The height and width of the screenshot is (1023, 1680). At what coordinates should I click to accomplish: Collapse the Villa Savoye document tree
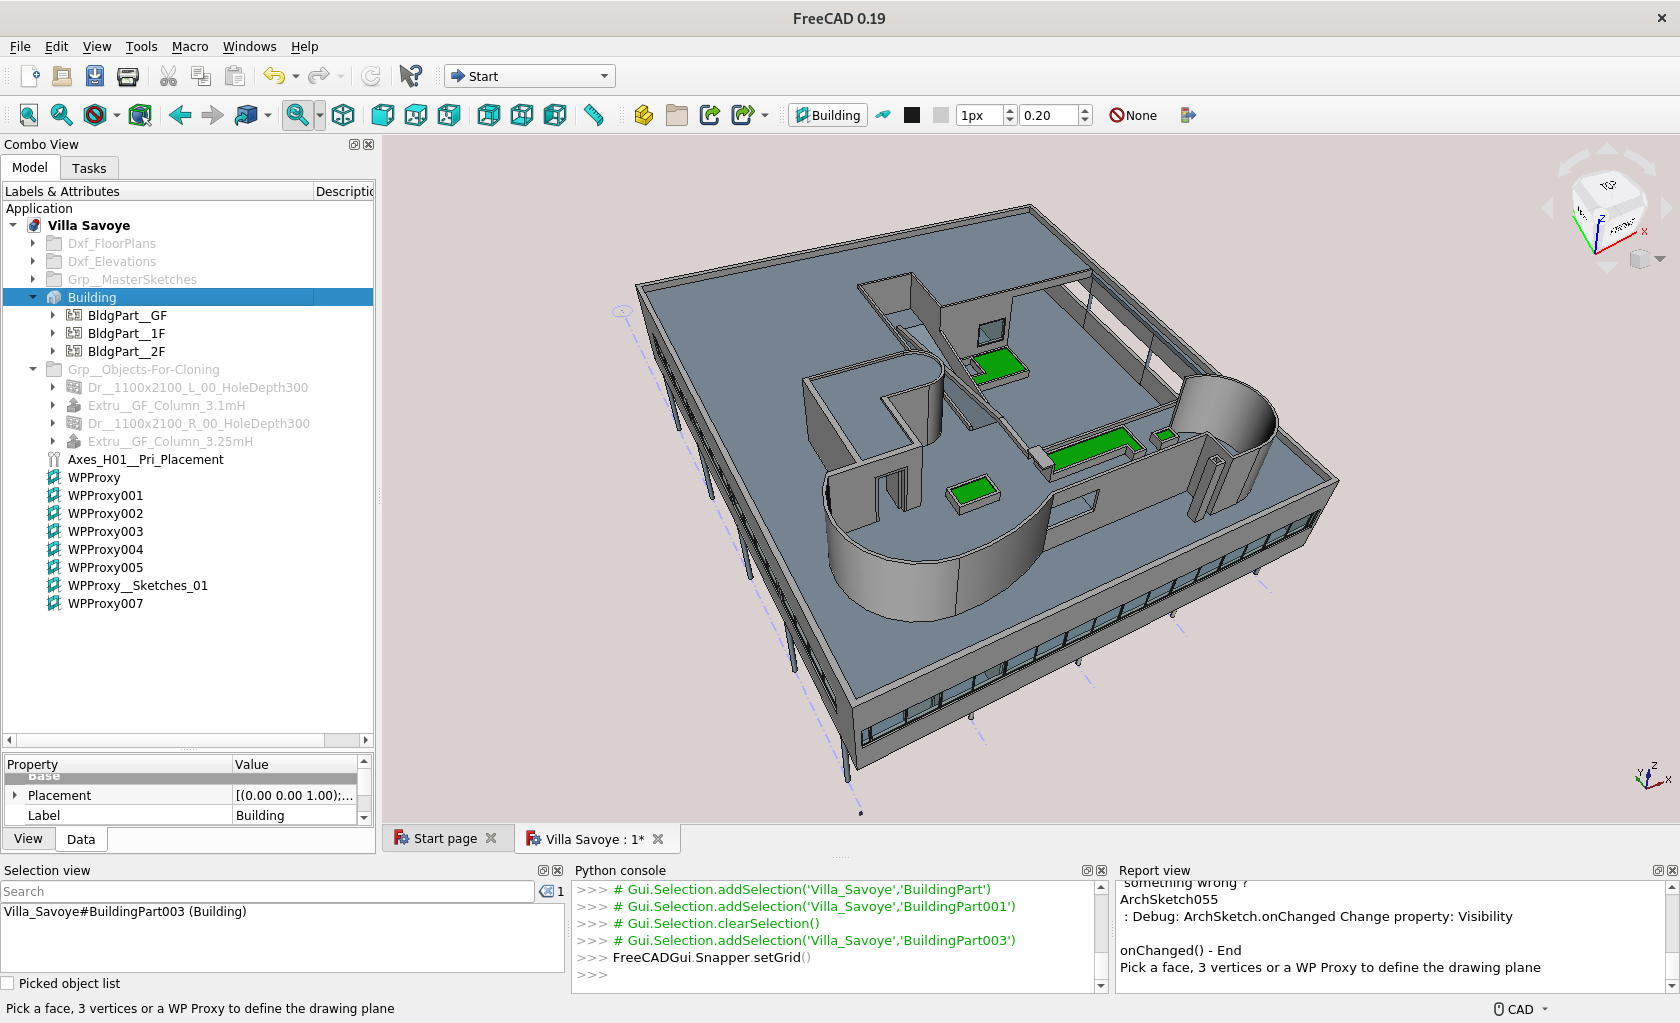[13, 225]
